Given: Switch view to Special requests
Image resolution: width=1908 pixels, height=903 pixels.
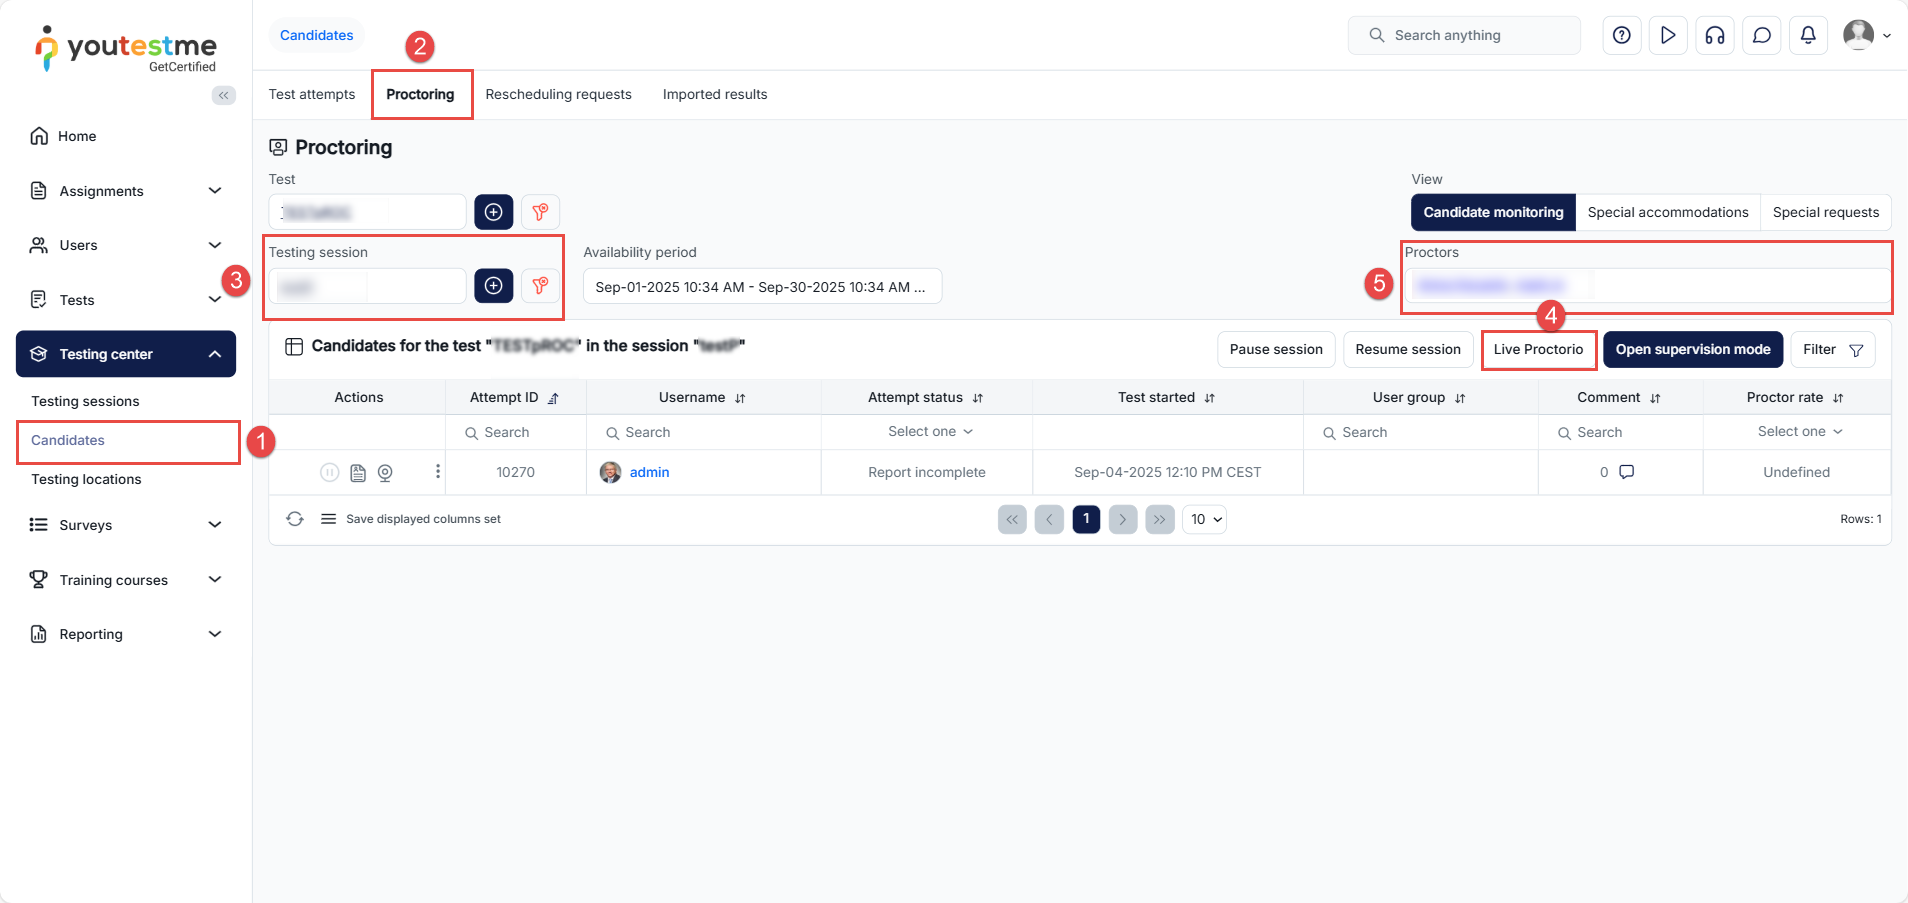Looking at the screenshot, I should coord(1825,212).
